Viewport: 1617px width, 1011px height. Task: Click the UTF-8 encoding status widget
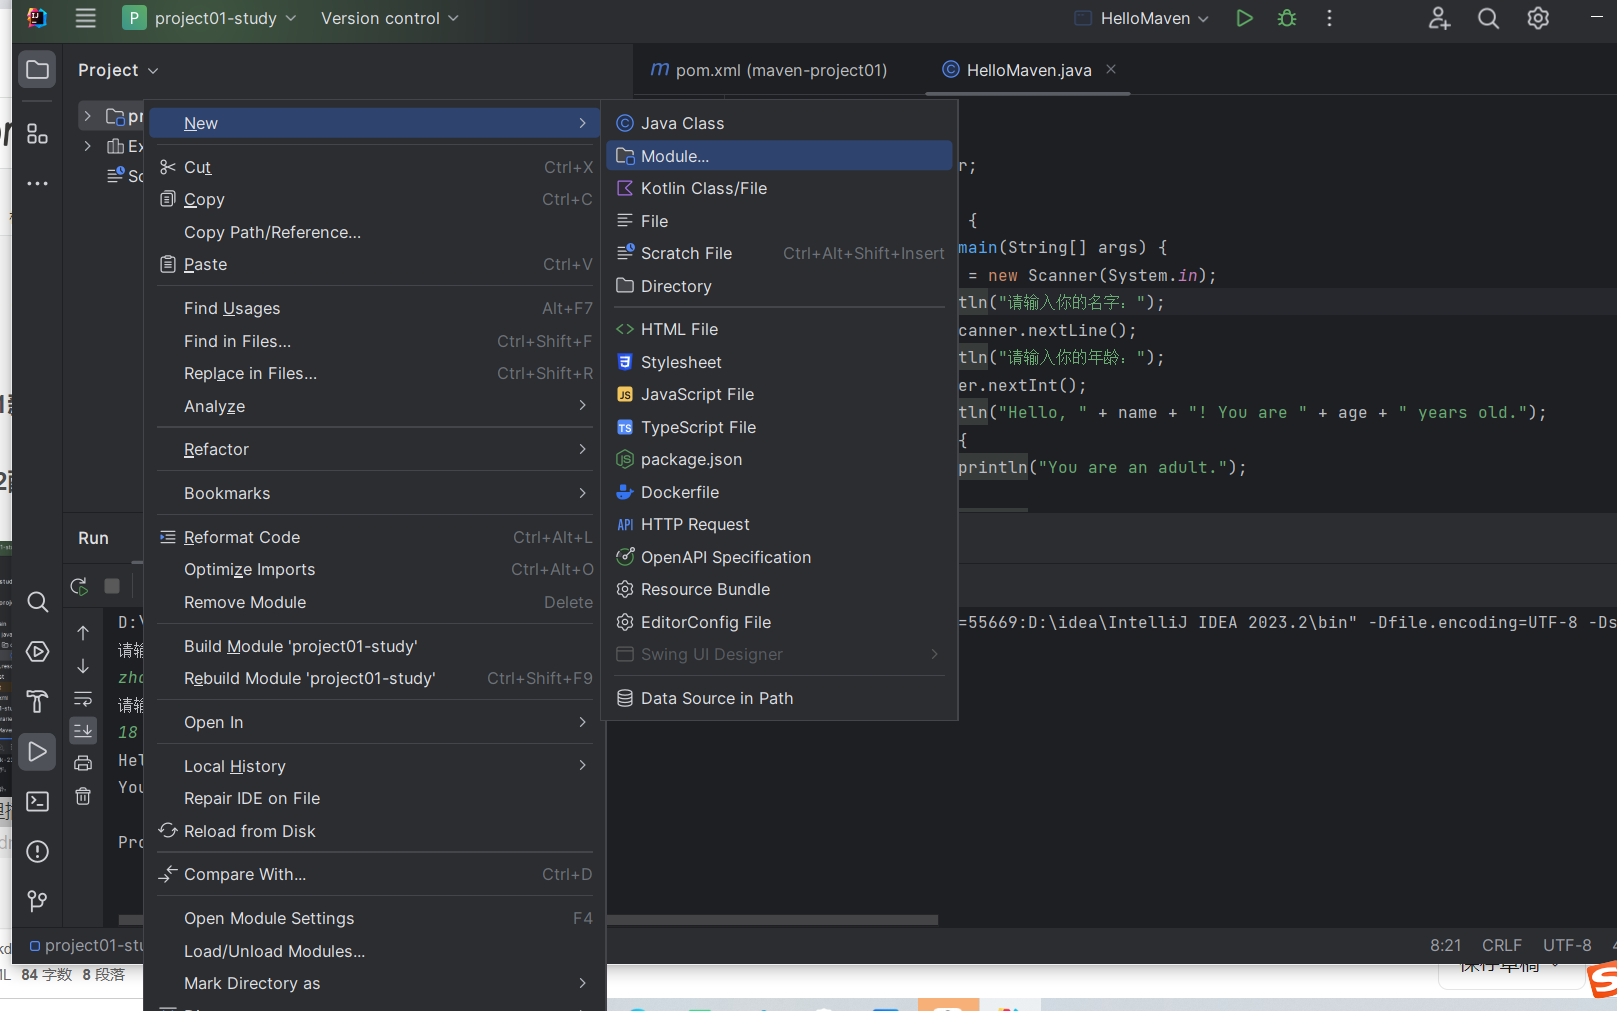pos(1567,945)
